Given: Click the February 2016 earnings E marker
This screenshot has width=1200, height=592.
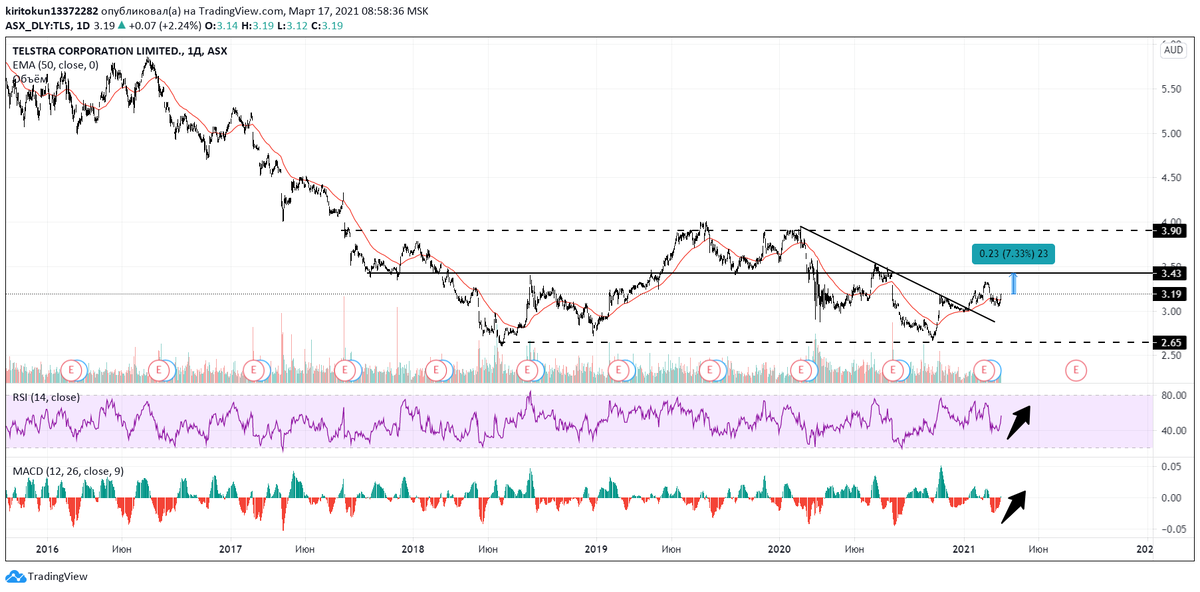Looking at the screenshot, I should coord(72,370).
